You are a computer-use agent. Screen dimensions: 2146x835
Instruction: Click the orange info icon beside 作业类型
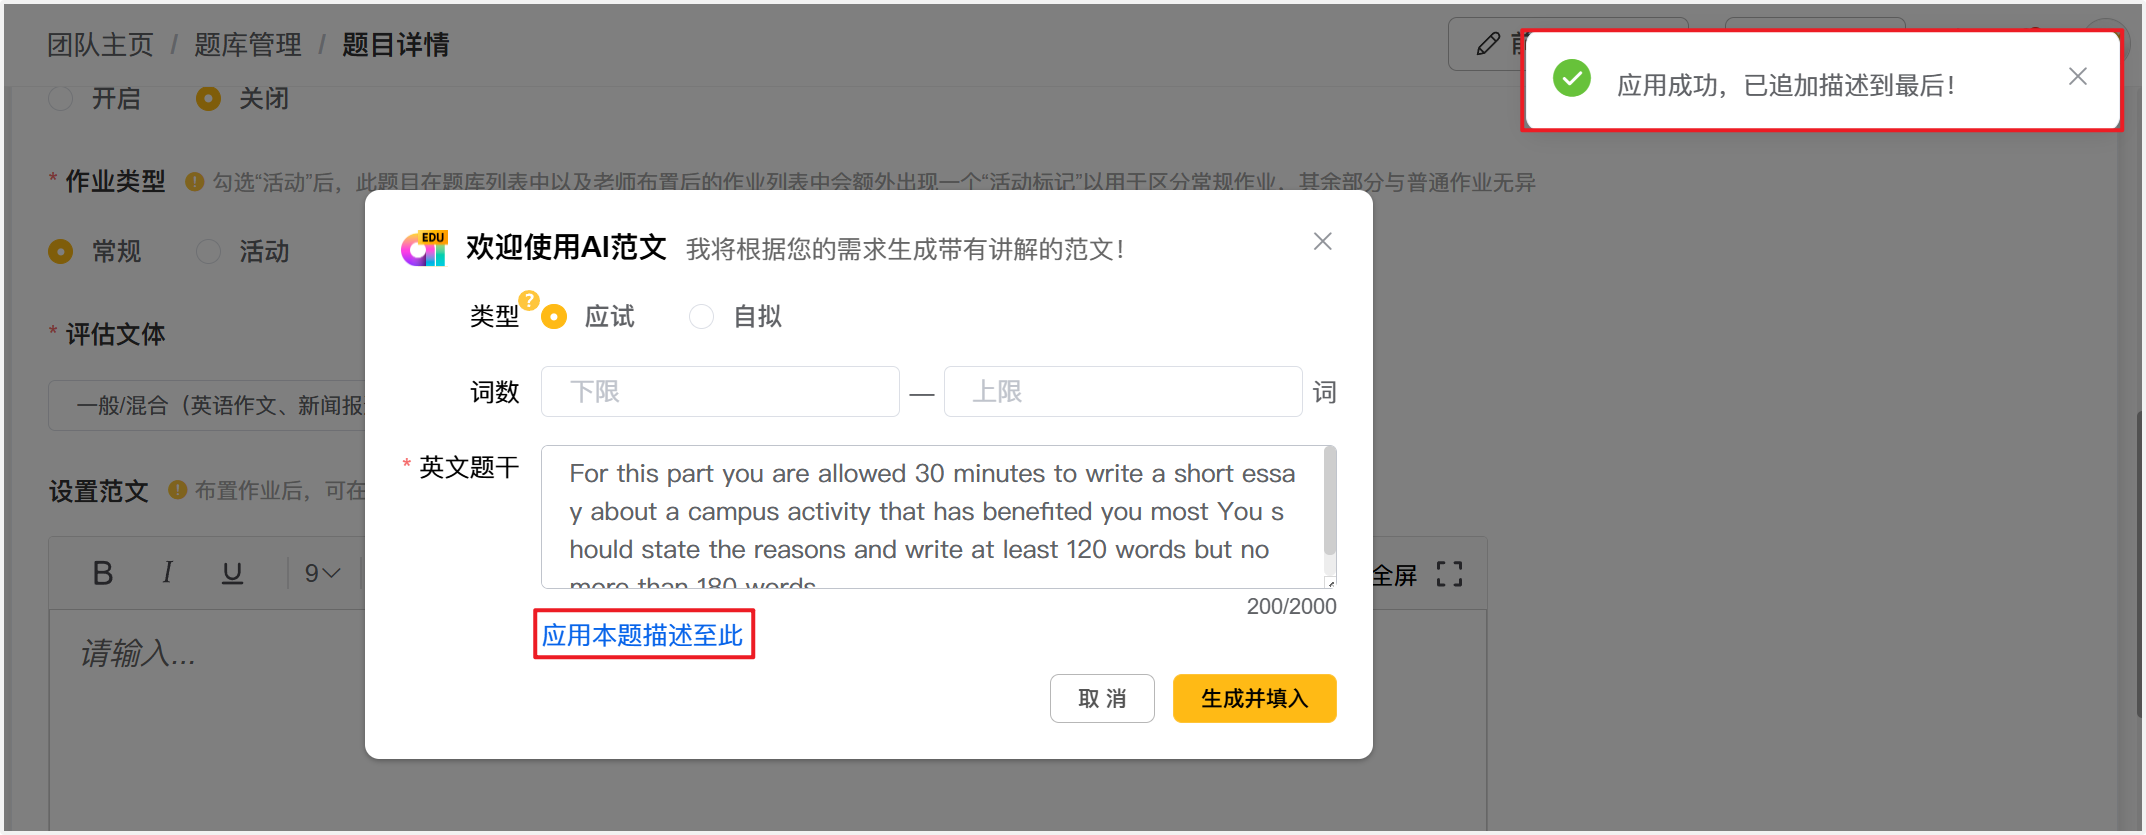pyautogui.click(x=195, y=182)
